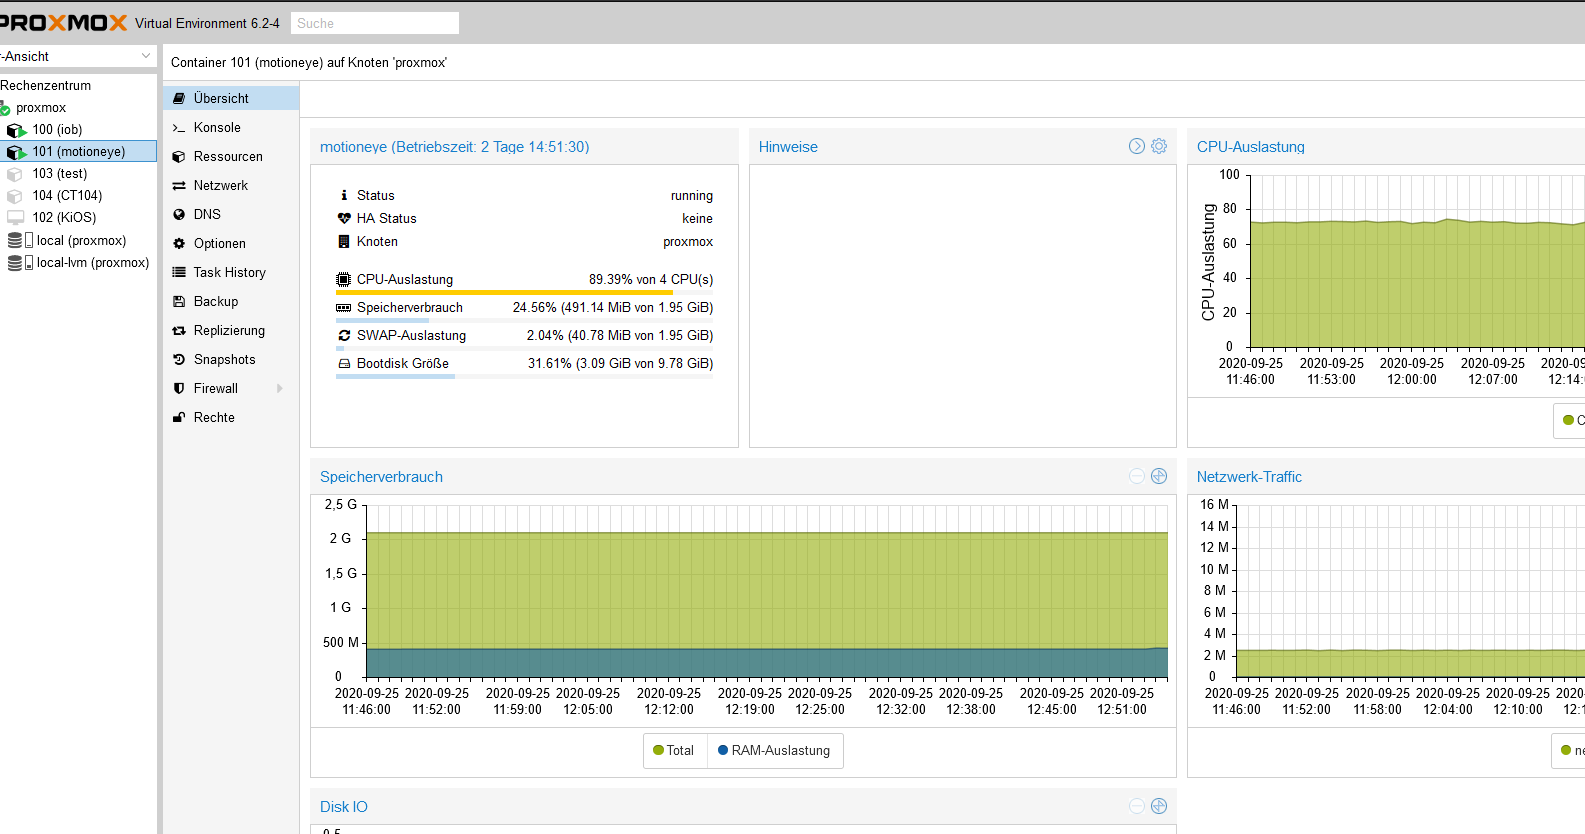The image size is (1585, 834).
Task: Select 104 (CT104) in the tree
Action: (67, 195)
